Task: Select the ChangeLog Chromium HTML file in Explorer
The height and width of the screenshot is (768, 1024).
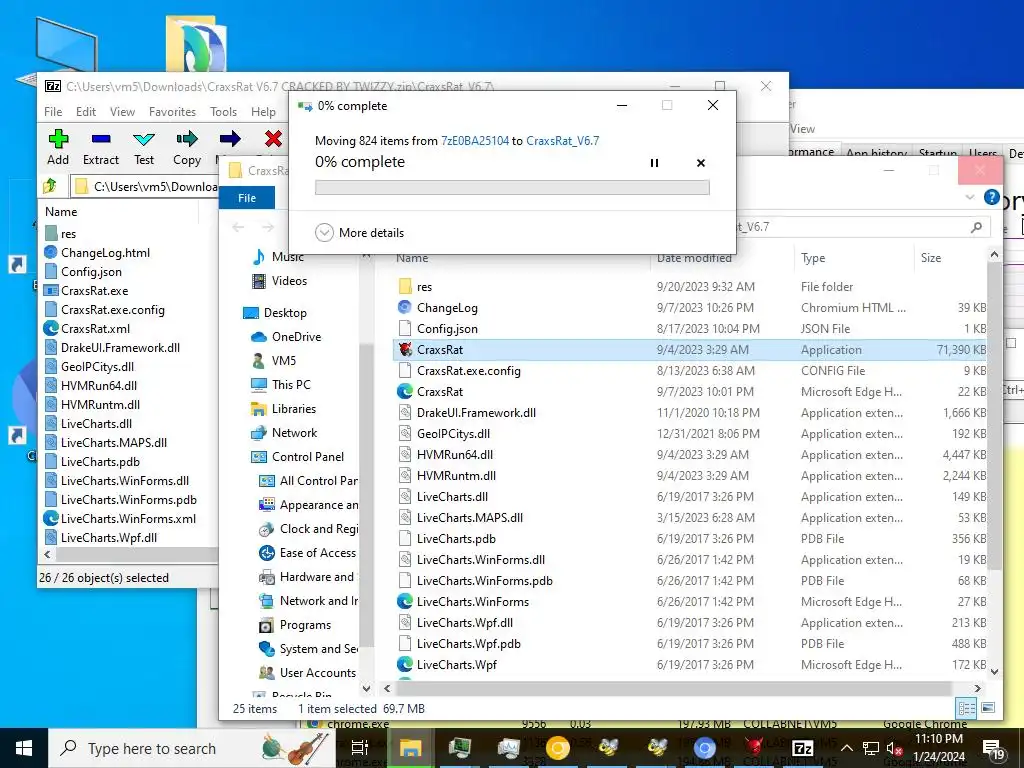Action: tap(690, 308)
